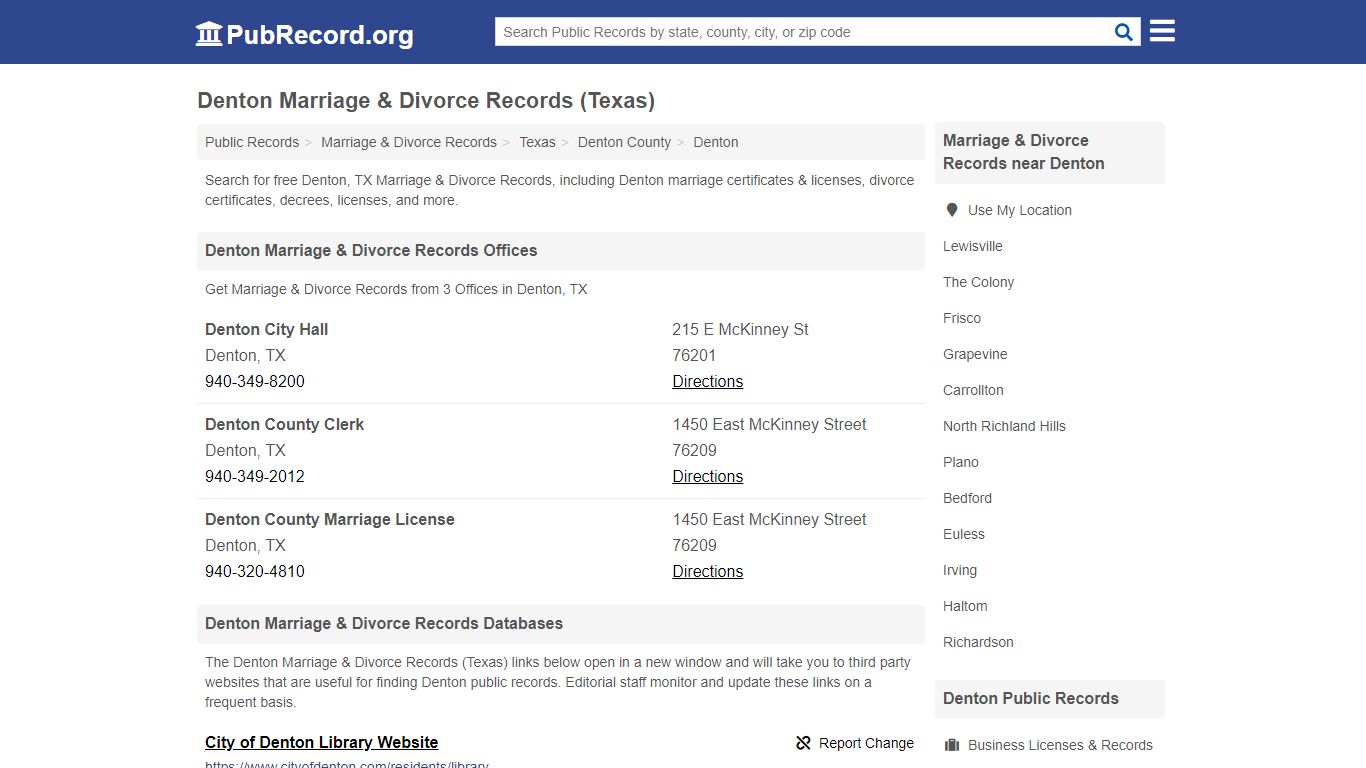This screenshot has height=768, width=1366.
Task: Click the Denton Public Records sidebar heading
Action: tap(1031, 698)
